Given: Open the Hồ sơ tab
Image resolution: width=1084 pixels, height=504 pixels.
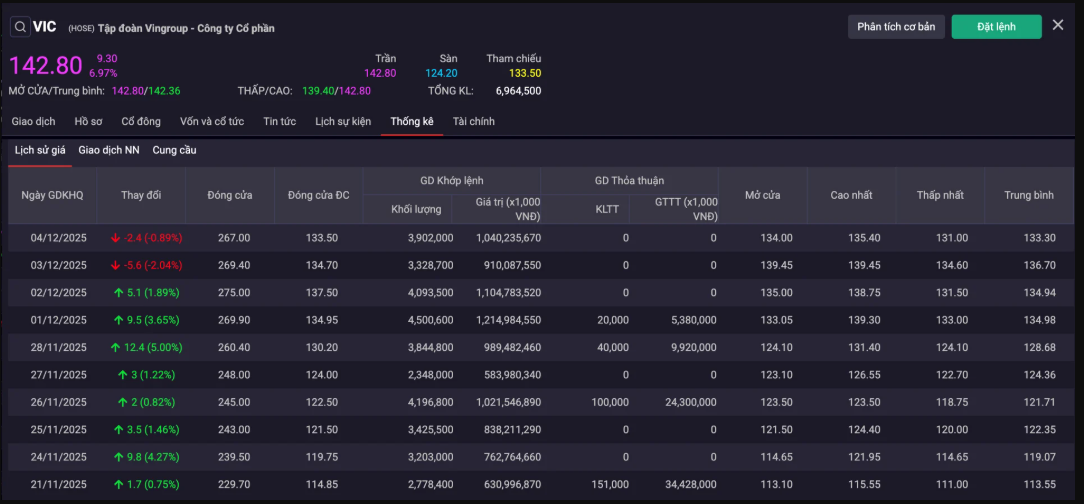Looking at the screenshot, I should pos(88,122).
